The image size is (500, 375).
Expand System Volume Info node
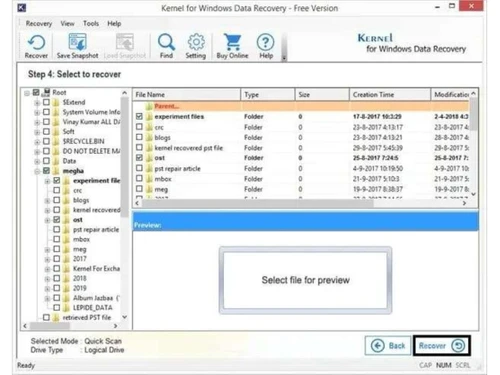click(x=37, y=113)
